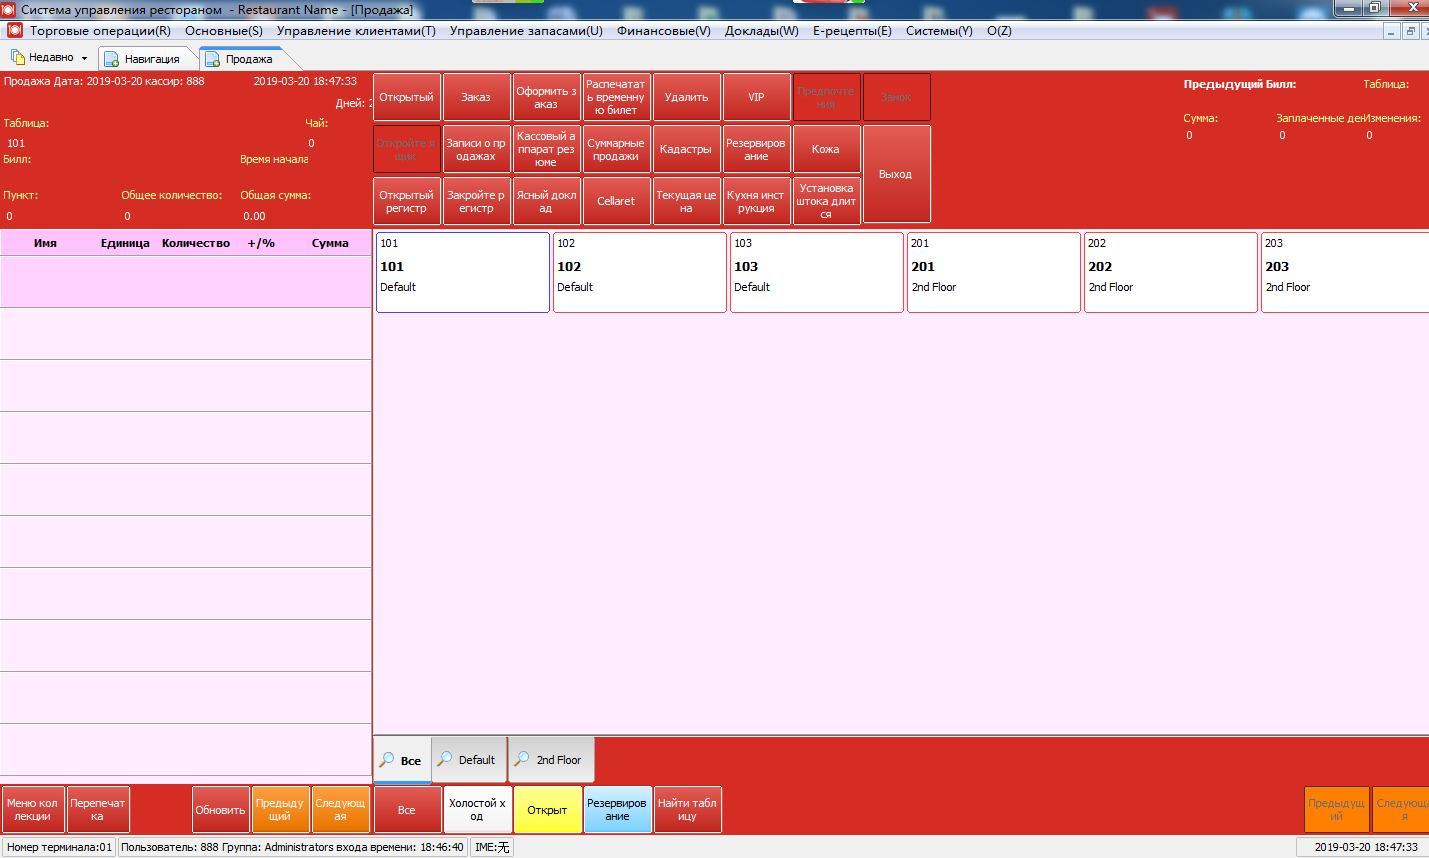Filter tables by Все area tab
Image resolution: width=1429 pixels, height=858 pixels.
402,760
